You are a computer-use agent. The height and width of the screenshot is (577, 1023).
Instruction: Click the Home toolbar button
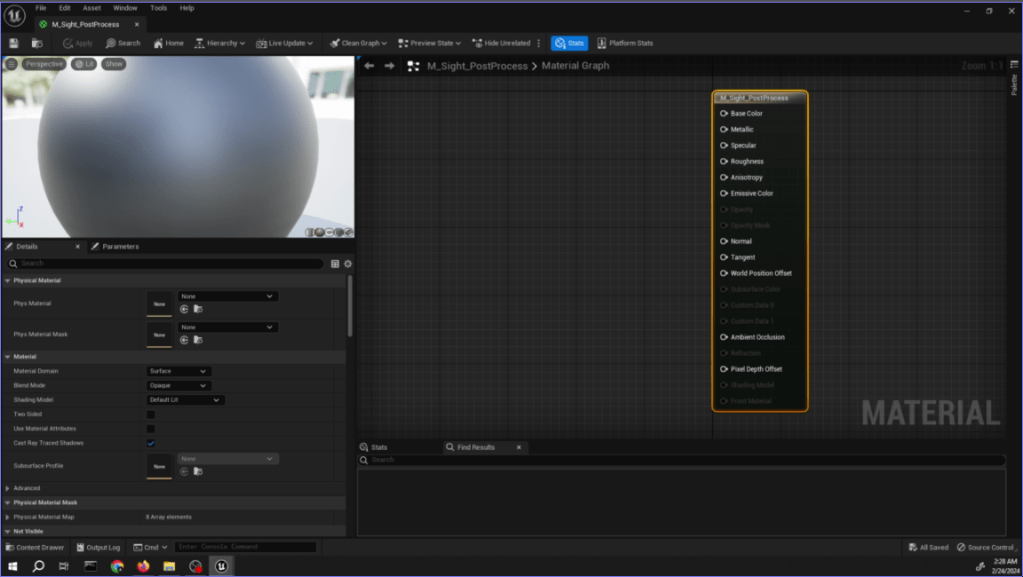168,43
